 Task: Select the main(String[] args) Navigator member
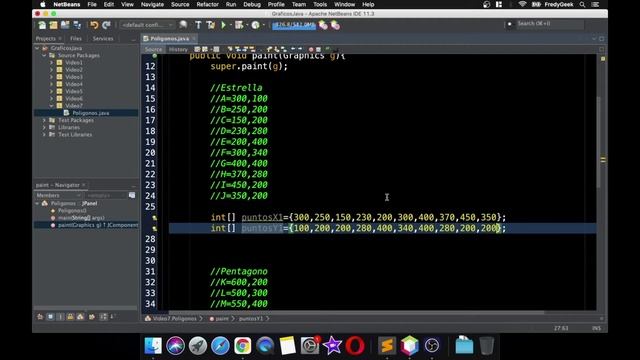[81, 218]
